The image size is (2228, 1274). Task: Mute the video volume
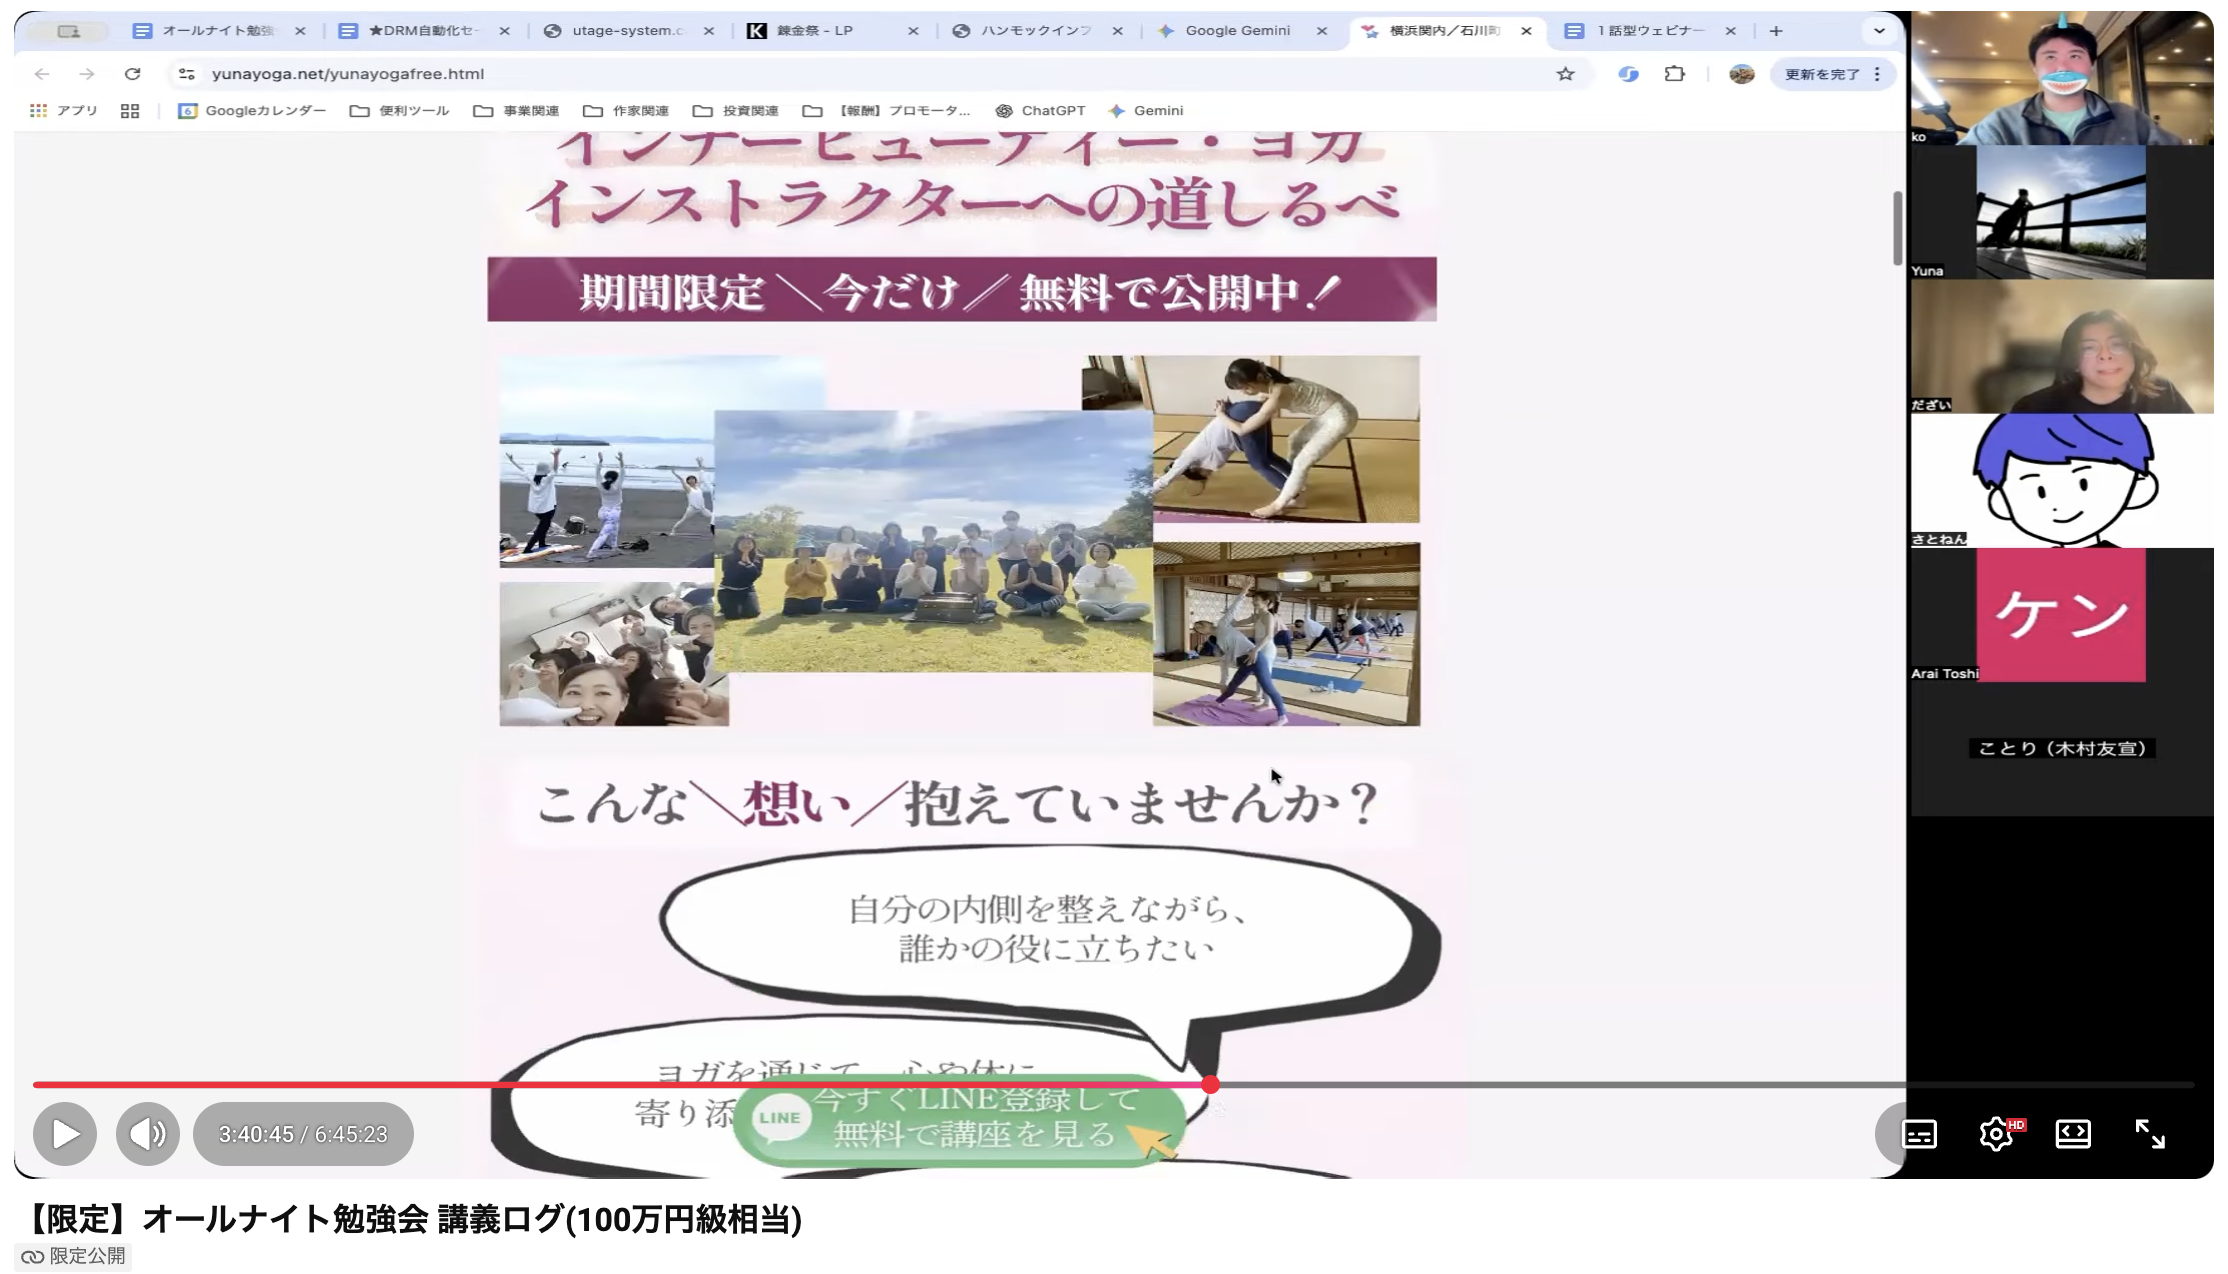[x=148, y=1134]
